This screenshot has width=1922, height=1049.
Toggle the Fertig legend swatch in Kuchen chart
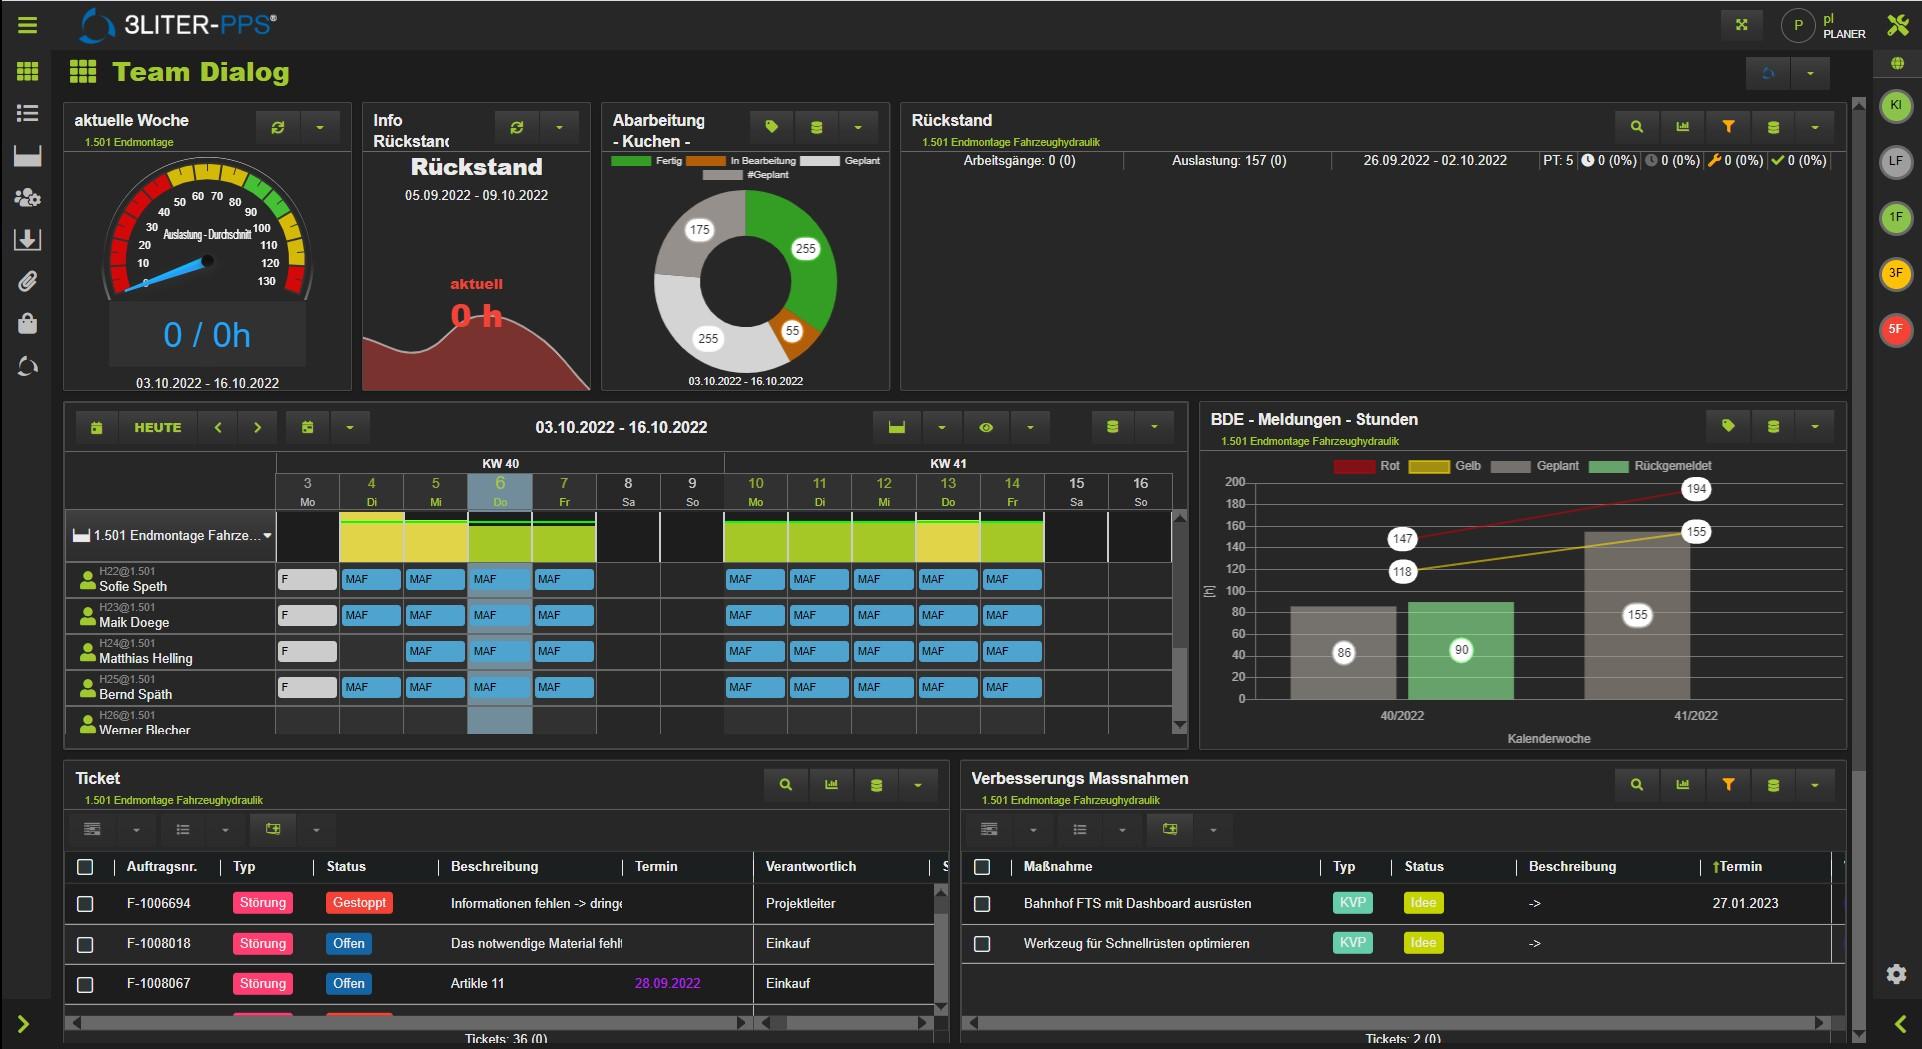(x=631, y=160)
